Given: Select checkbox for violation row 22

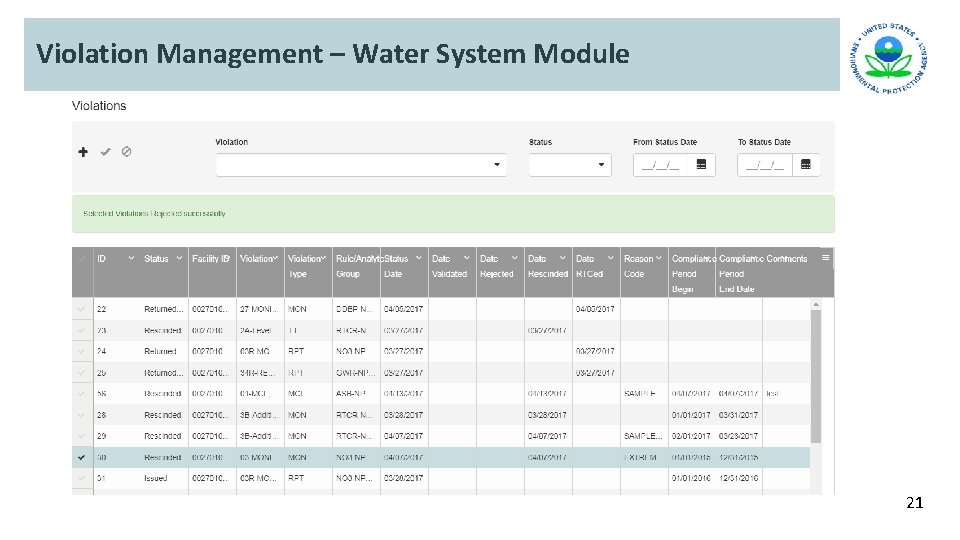Looking at the screenshot, I should point(81,309).
